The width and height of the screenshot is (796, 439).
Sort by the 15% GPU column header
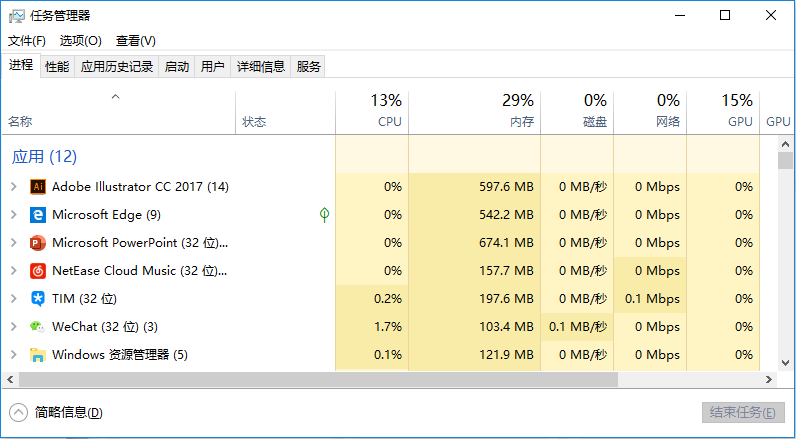[723, 113]
